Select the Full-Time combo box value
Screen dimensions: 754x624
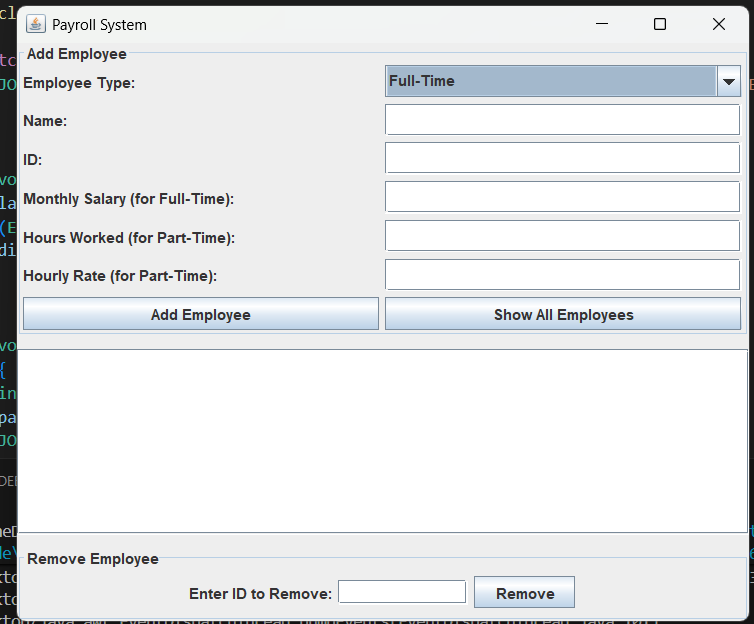pyautogui.click(x=551, y=82)
